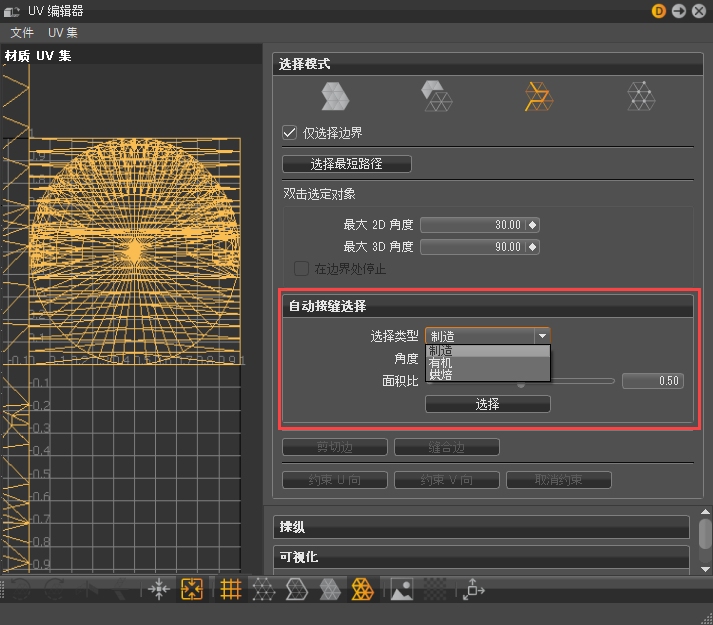Viewport: 713px width, 625px height.
Task: Expand the 操纵 panel
Action: coord(482,527)
